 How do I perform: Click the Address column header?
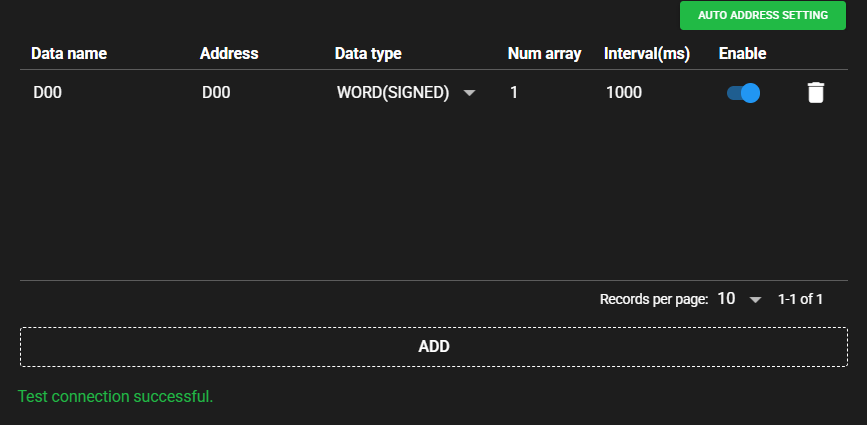click(x=229, y=53)
